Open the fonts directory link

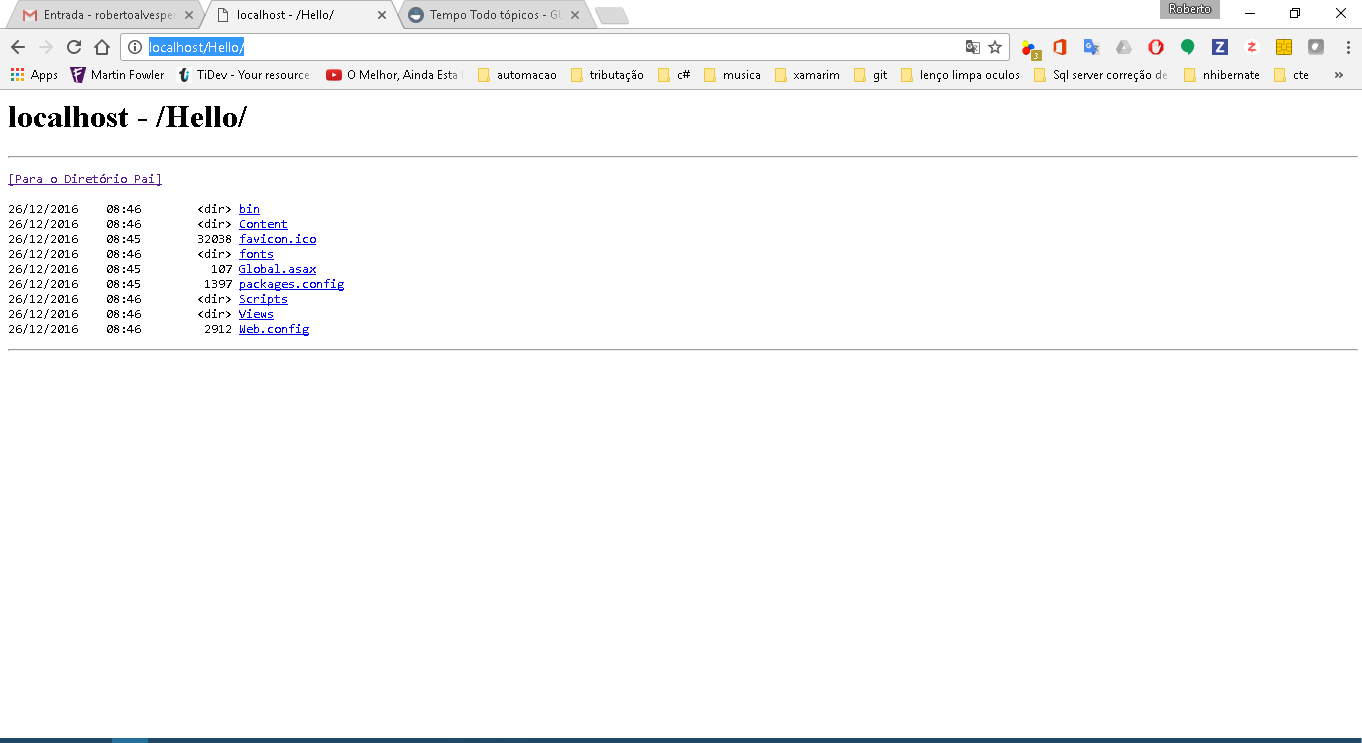pyautogui.click(x=256, y=254)
